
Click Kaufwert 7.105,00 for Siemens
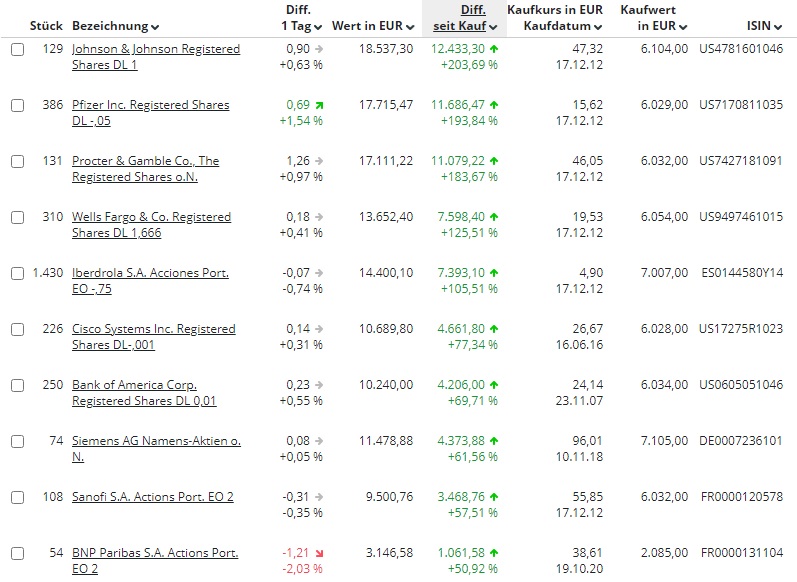664,440
